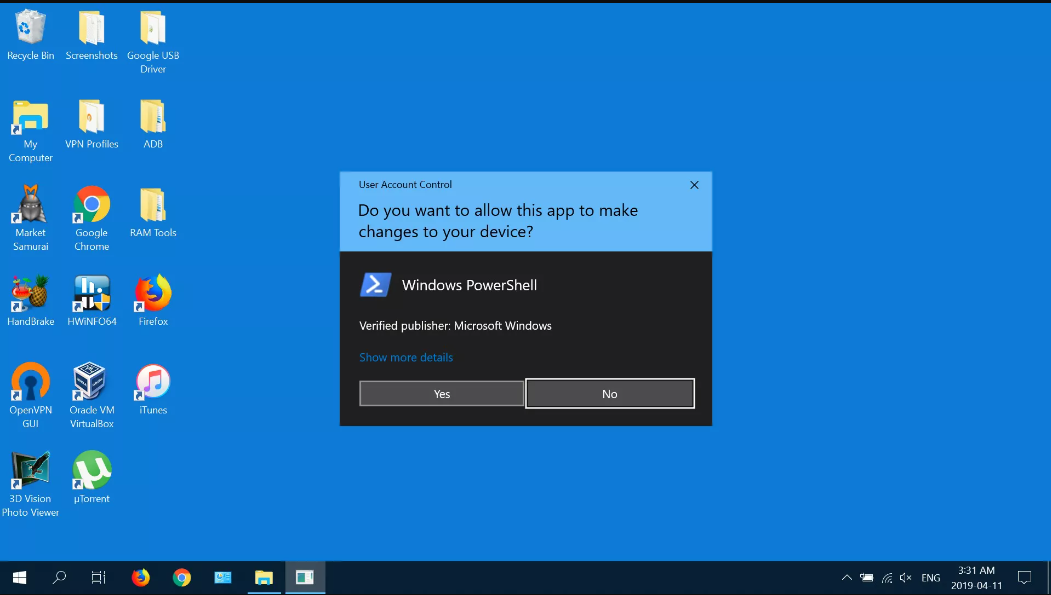Click the power plug tray icon
Screen dimensions: 1051x595
tap(867, 578)
